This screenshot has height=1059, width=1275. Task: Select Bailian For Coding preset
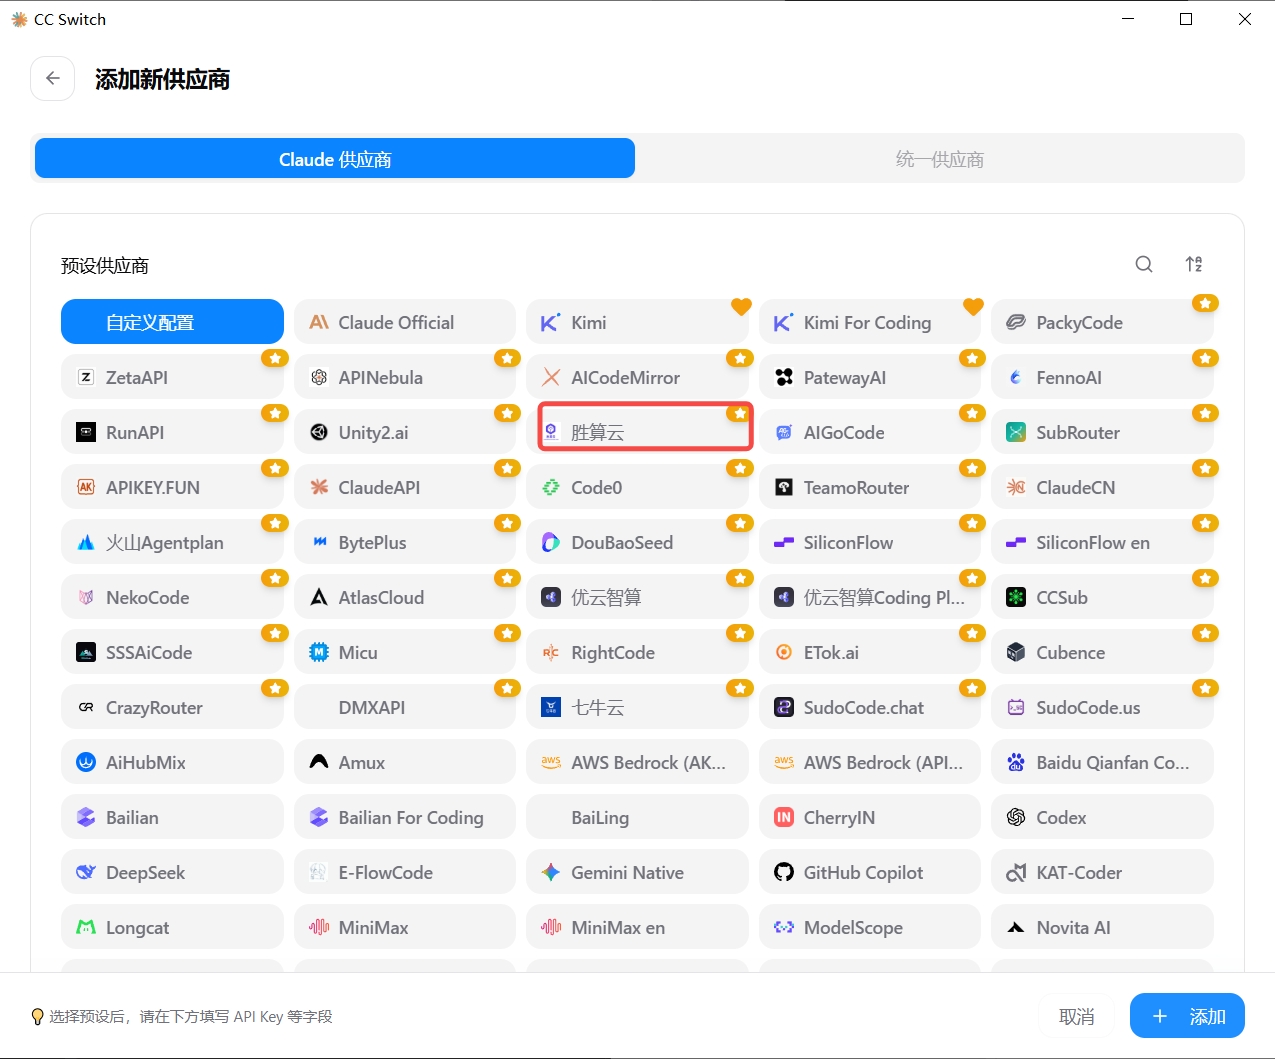click(x=405, y=817)
